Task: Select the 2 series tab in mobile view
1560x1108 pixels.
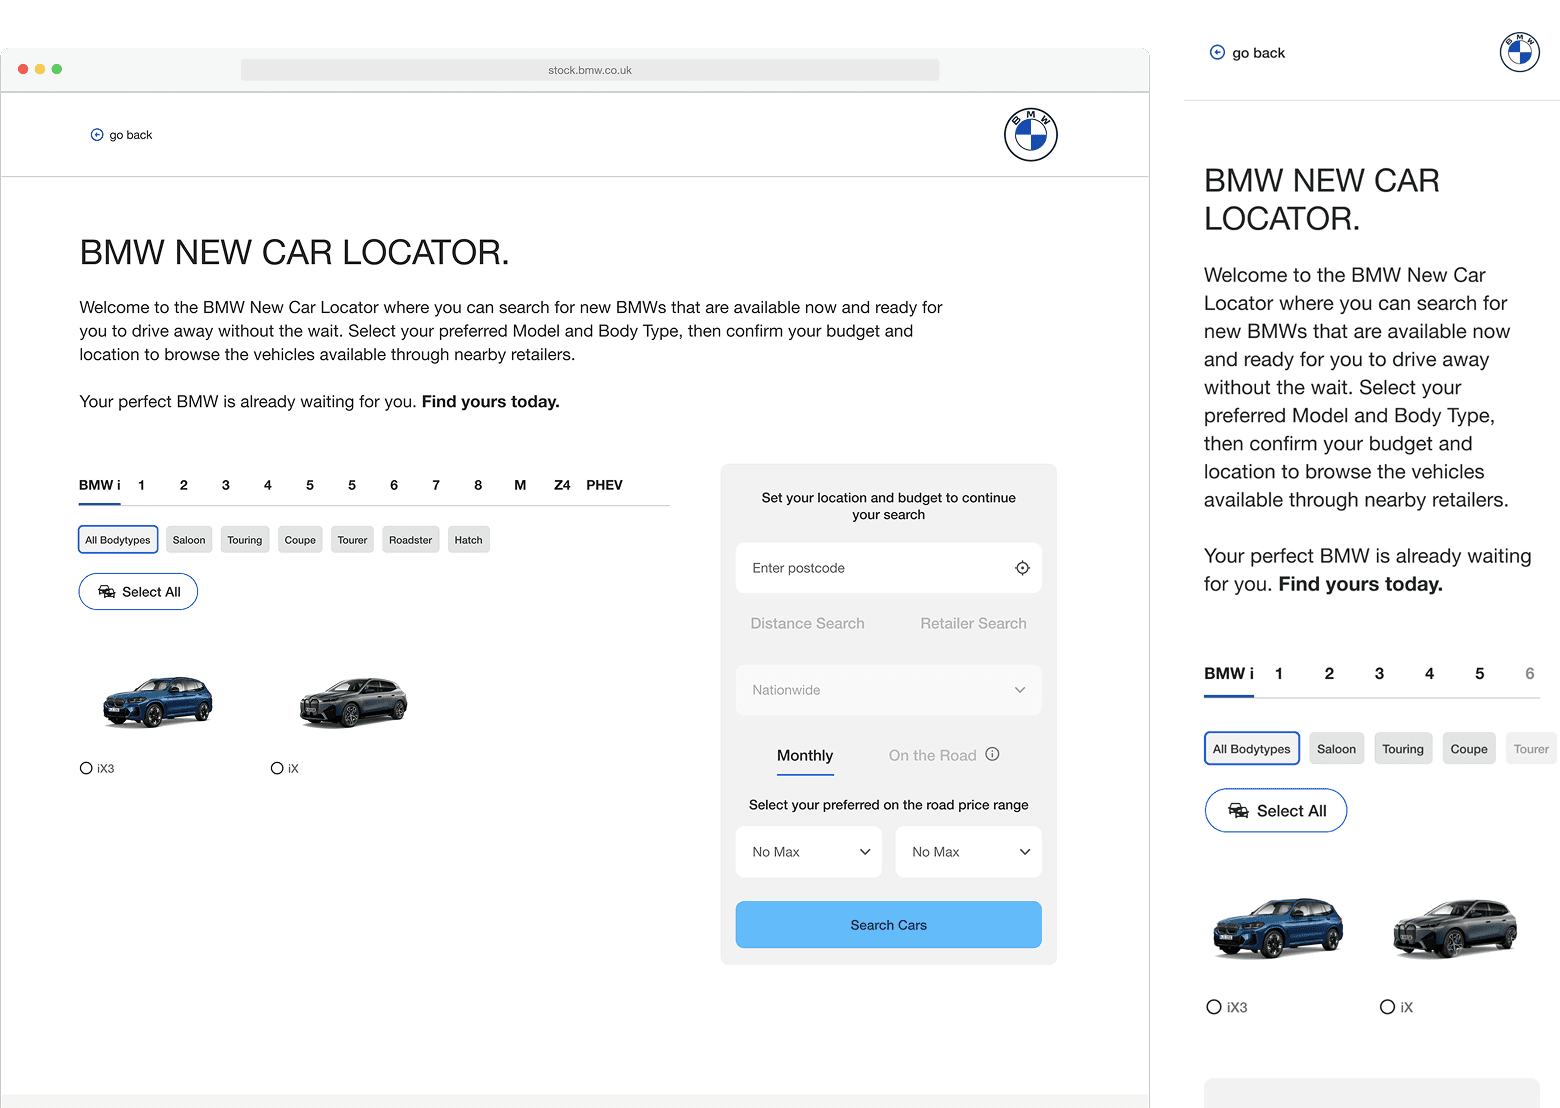Action: [x=1329, y=674]
